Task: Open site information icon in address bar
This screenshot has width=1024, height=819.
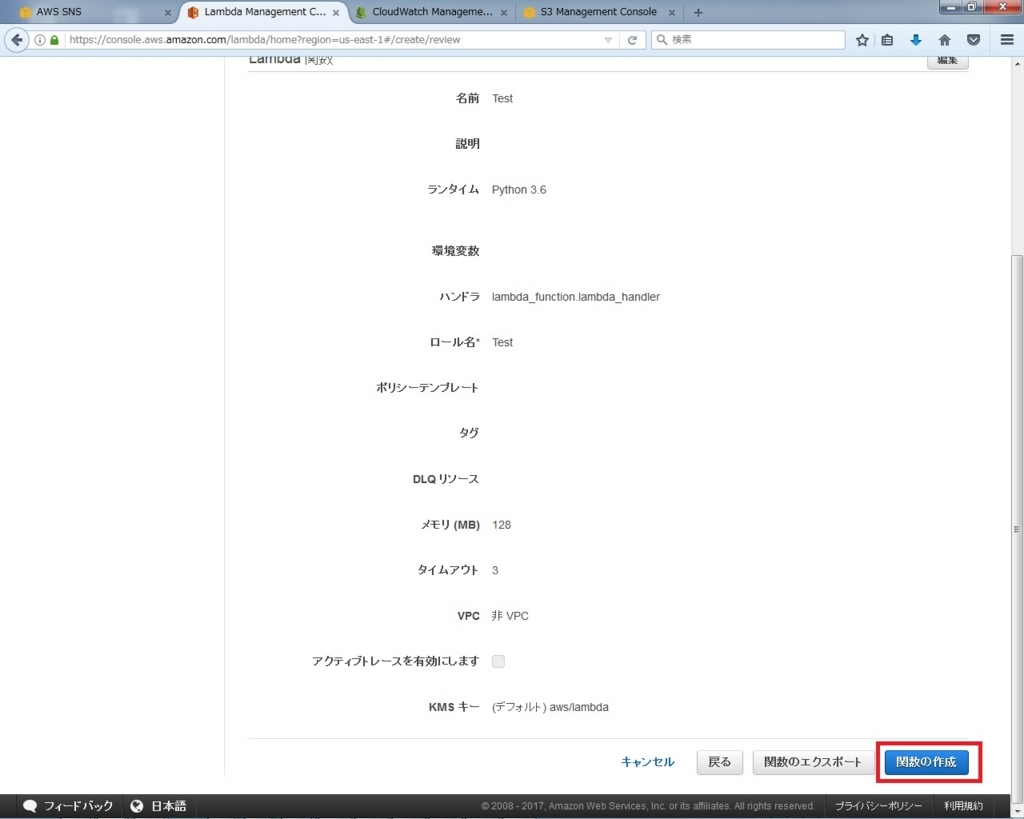Action: (40, 40)
